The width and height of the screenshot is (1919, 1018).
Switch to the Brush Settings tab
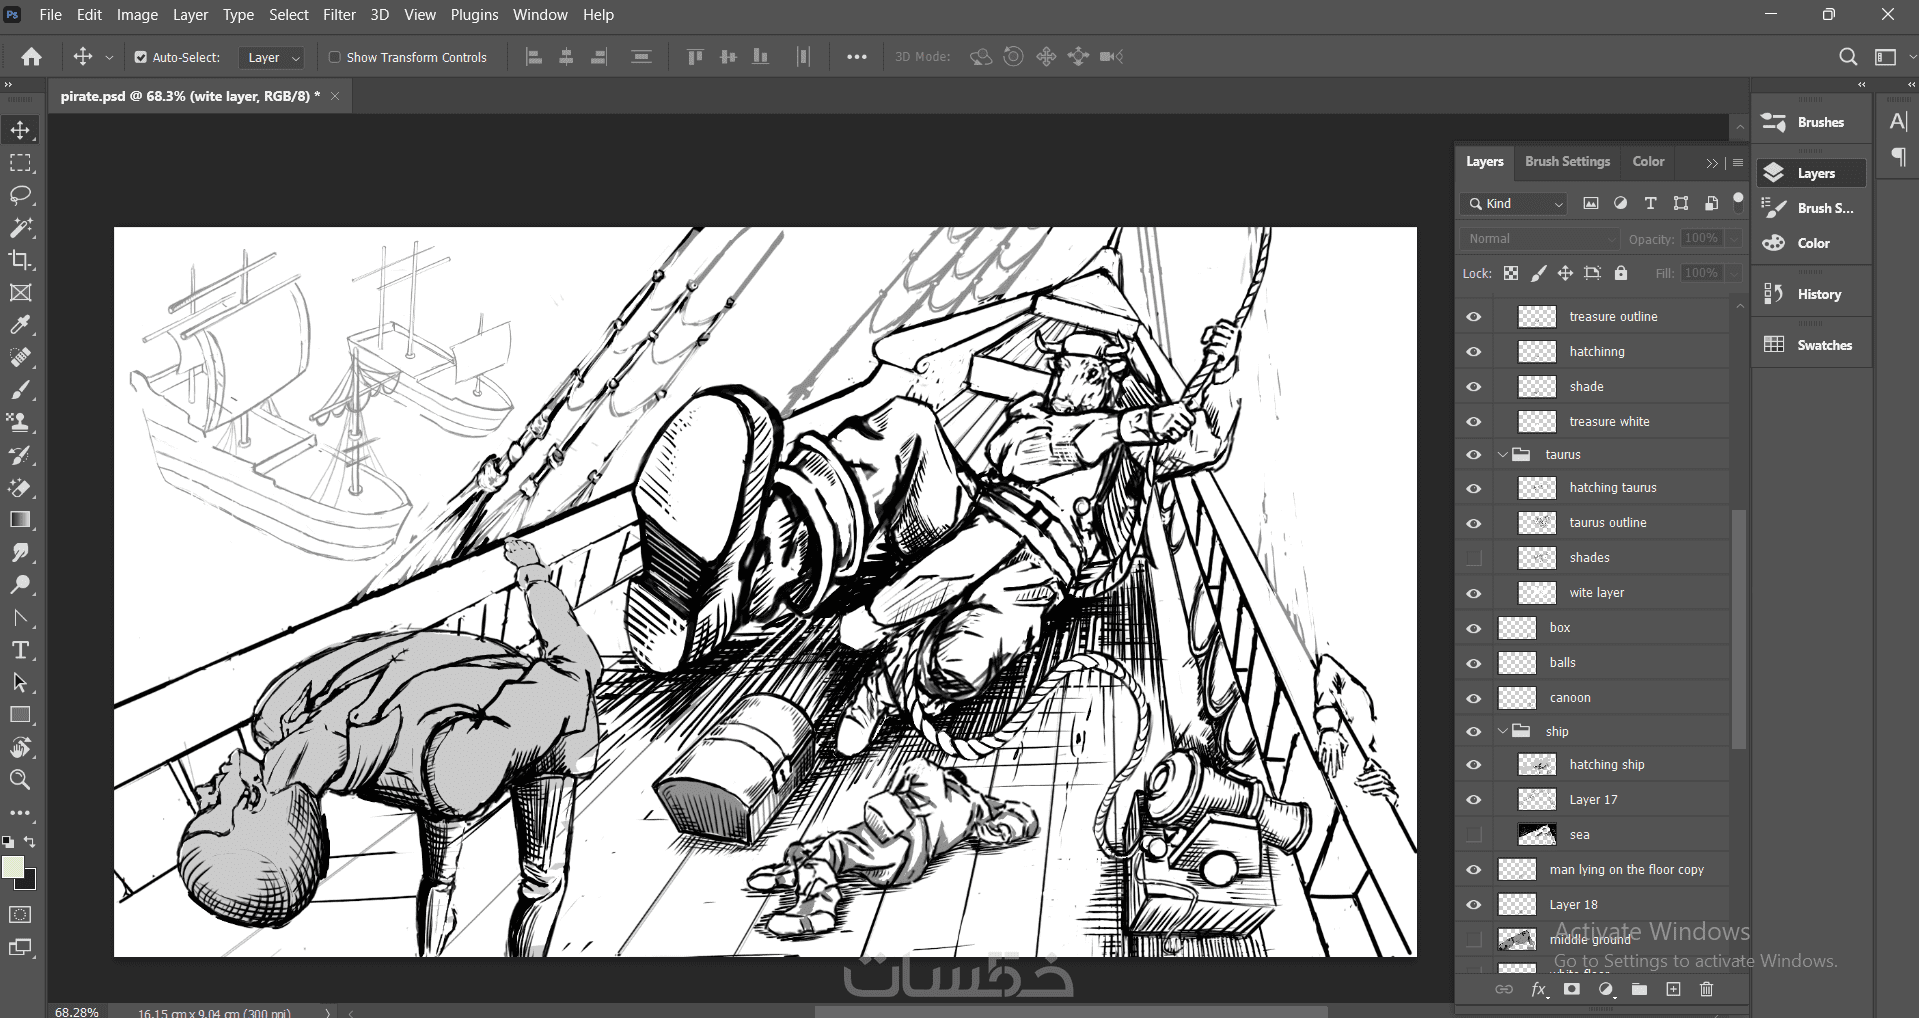pyautogui.click(x=1567, y=162)
